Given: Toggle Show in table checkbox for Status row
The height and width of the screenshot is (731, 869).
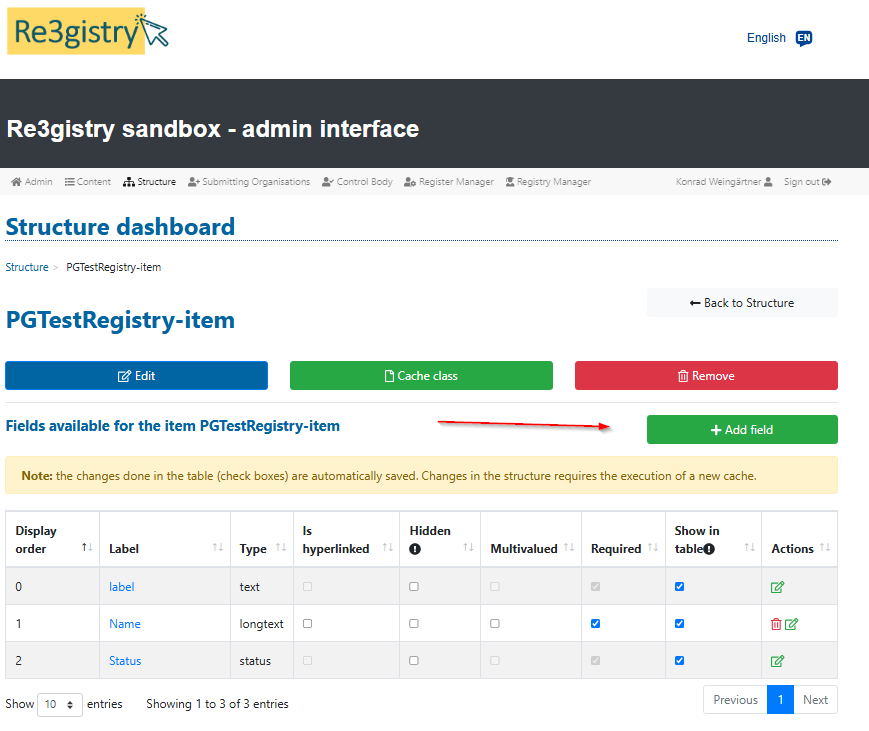Looking at the screenshot, I should pyautogui.click(x=679, y=660).
